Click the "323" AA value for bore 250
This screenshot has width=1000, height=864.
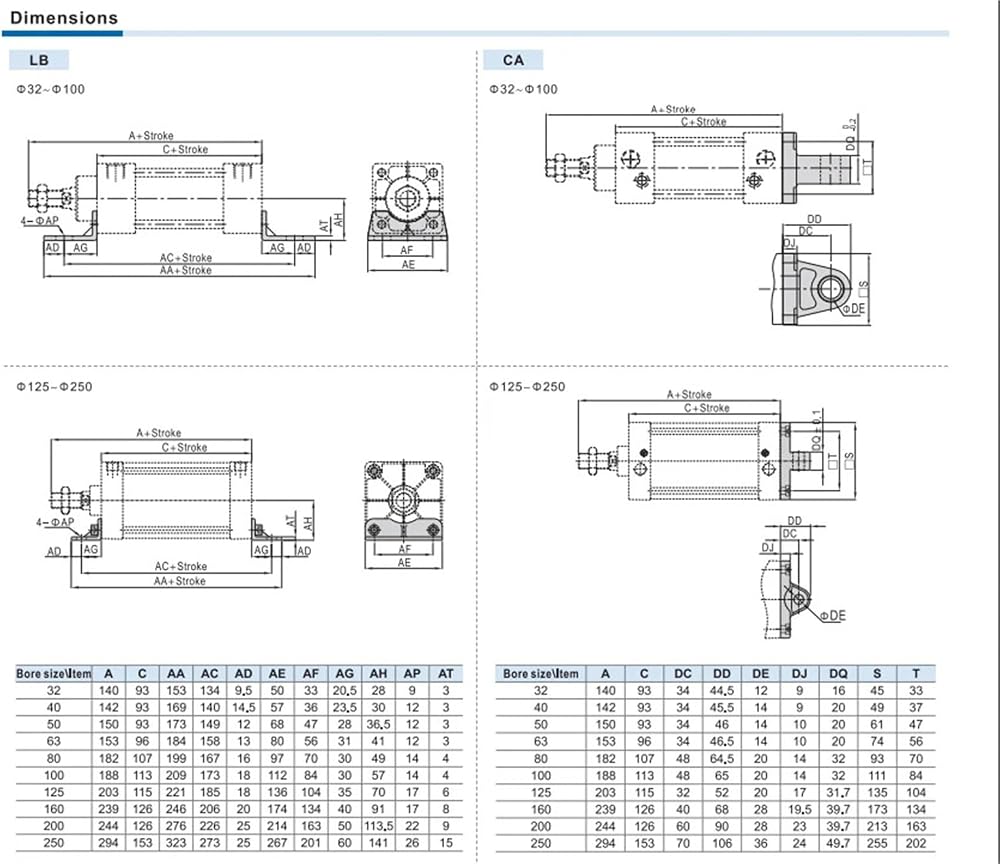176,842
